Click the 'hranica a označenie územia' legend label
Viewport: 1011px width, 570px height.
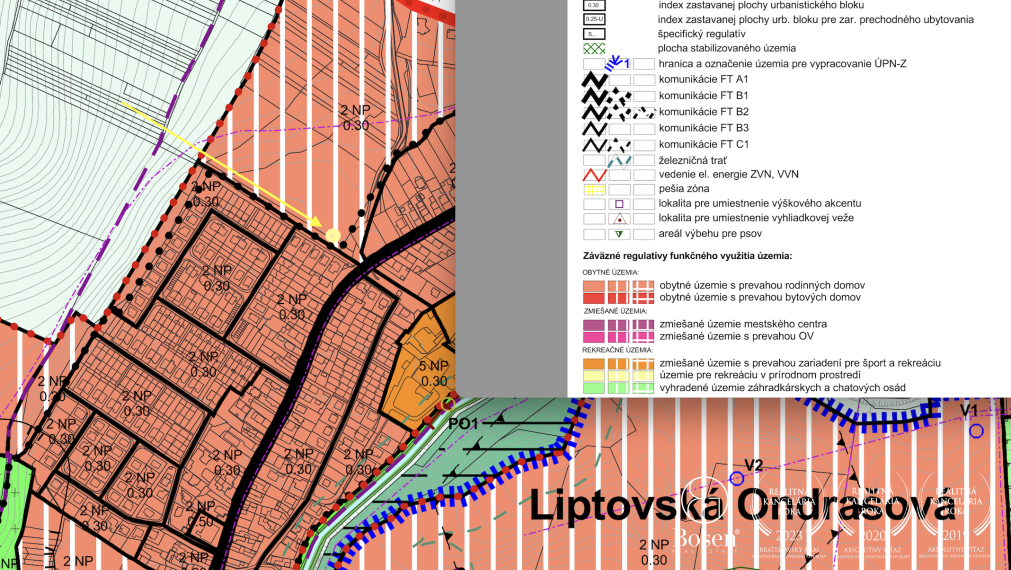[782, 64]
